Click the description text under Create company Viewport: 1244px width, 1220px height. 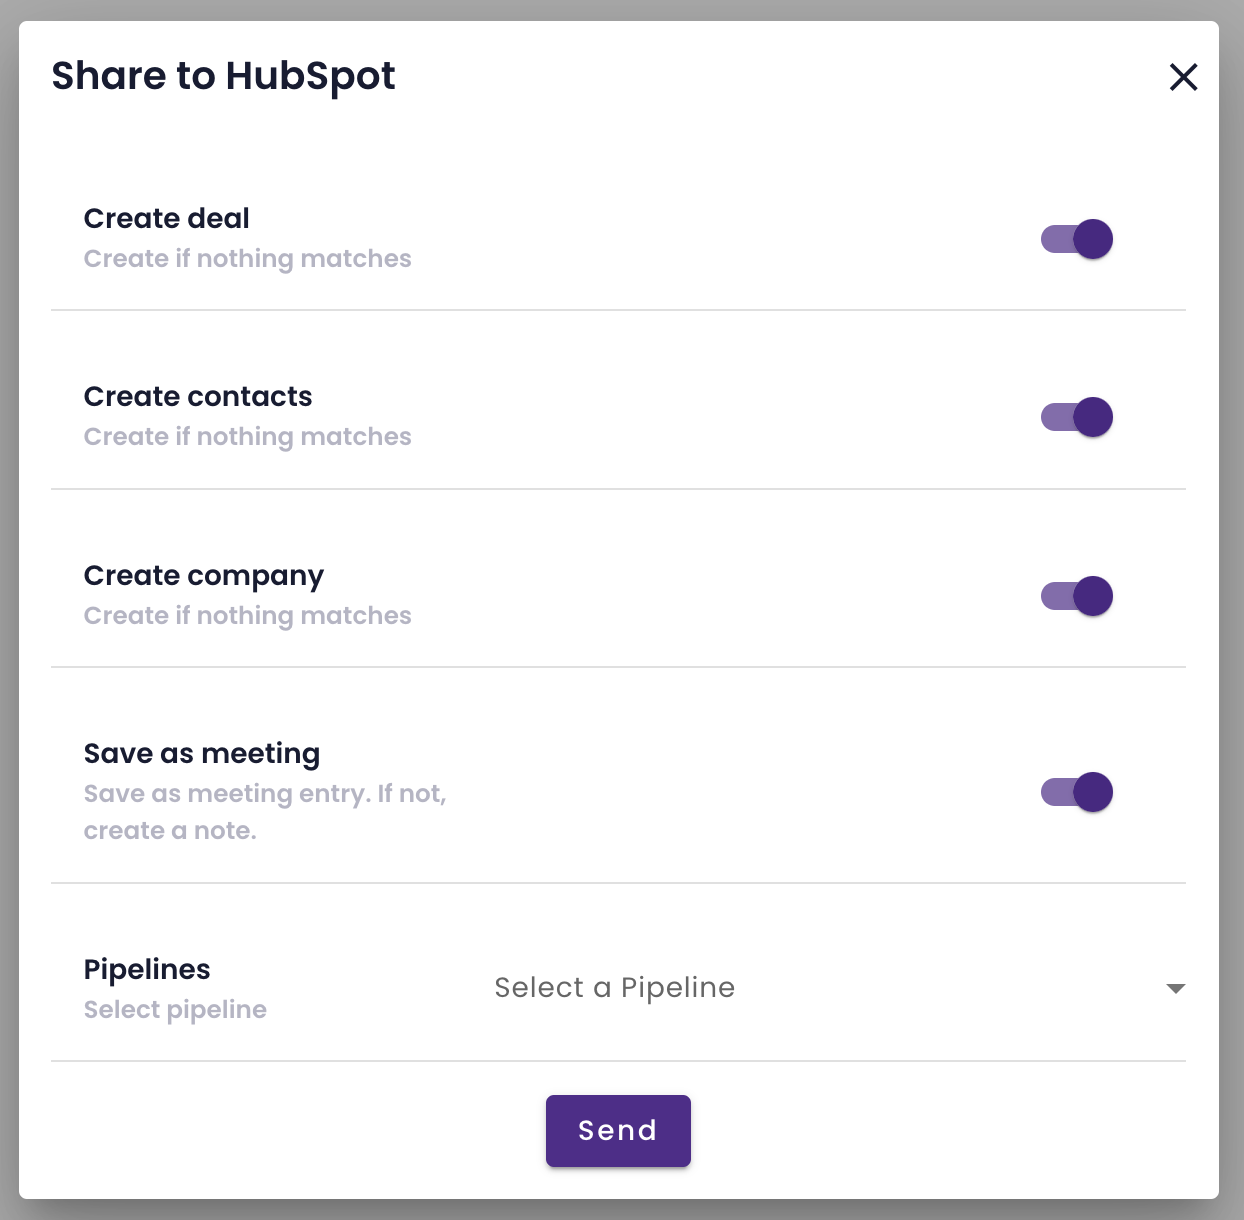[247, 616]
